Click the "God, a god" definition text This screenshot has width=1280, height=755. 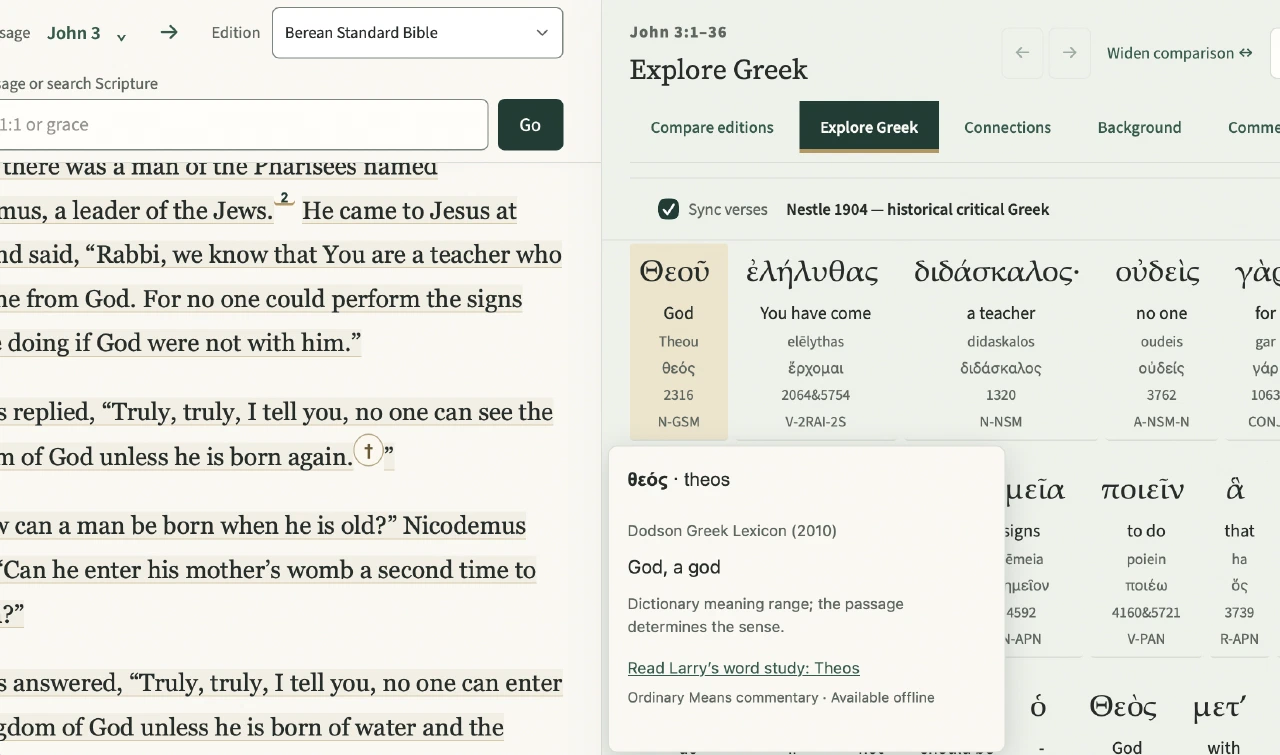(x=674, y=567)
